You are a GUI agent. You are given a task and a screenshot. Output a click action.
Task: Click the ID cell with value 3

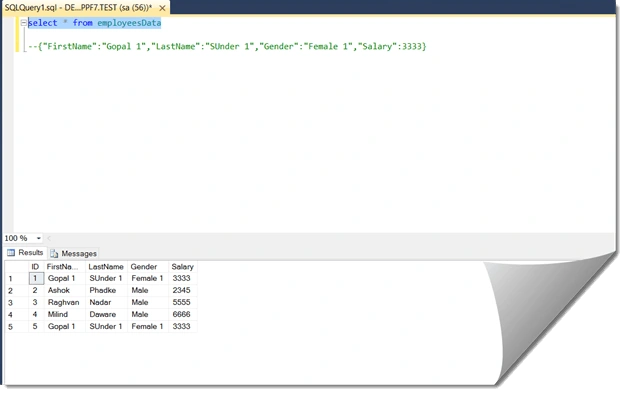36,302
